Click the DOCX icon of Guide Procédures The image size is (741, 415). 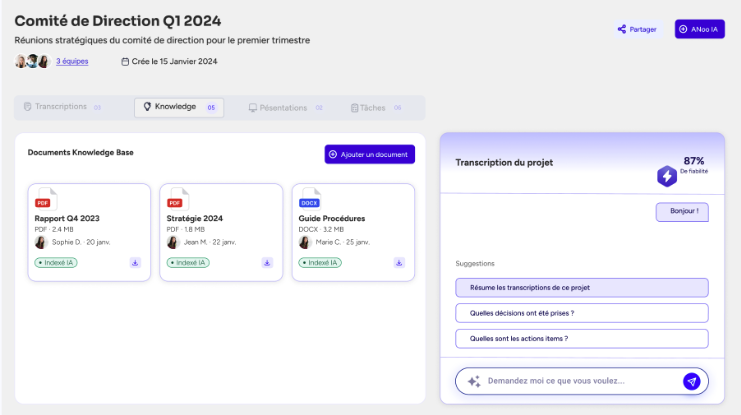[x=310, y=199]
